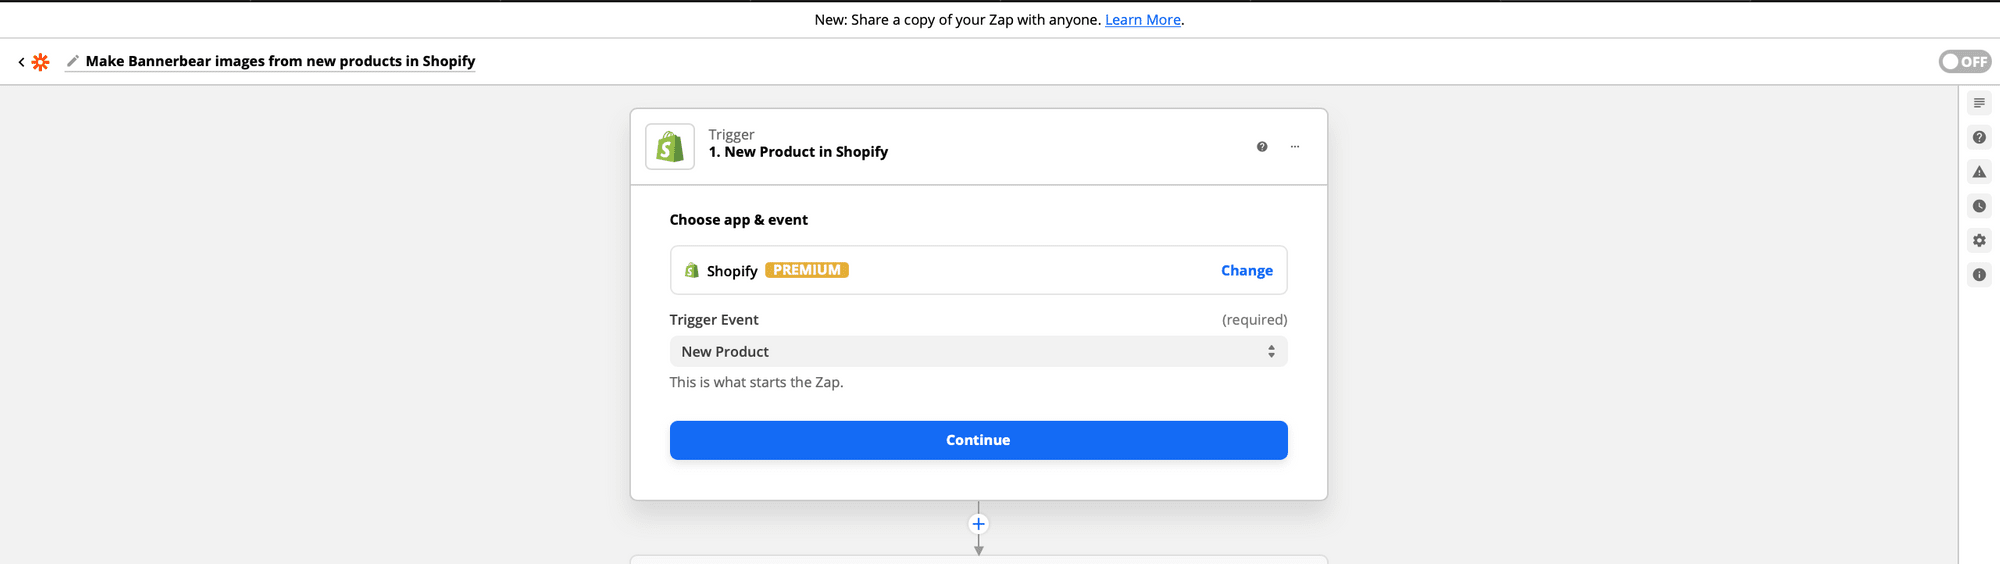This screenshot has height=564, width=2000.
Task: Click the Zap title to rename it
Action: [x=280, y=61]
